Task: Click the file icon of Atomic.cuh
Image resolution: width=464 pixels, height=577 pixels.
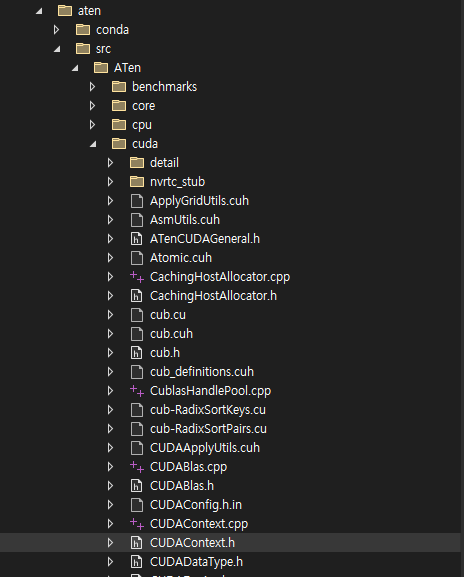Action: click(x=137, y=258)
